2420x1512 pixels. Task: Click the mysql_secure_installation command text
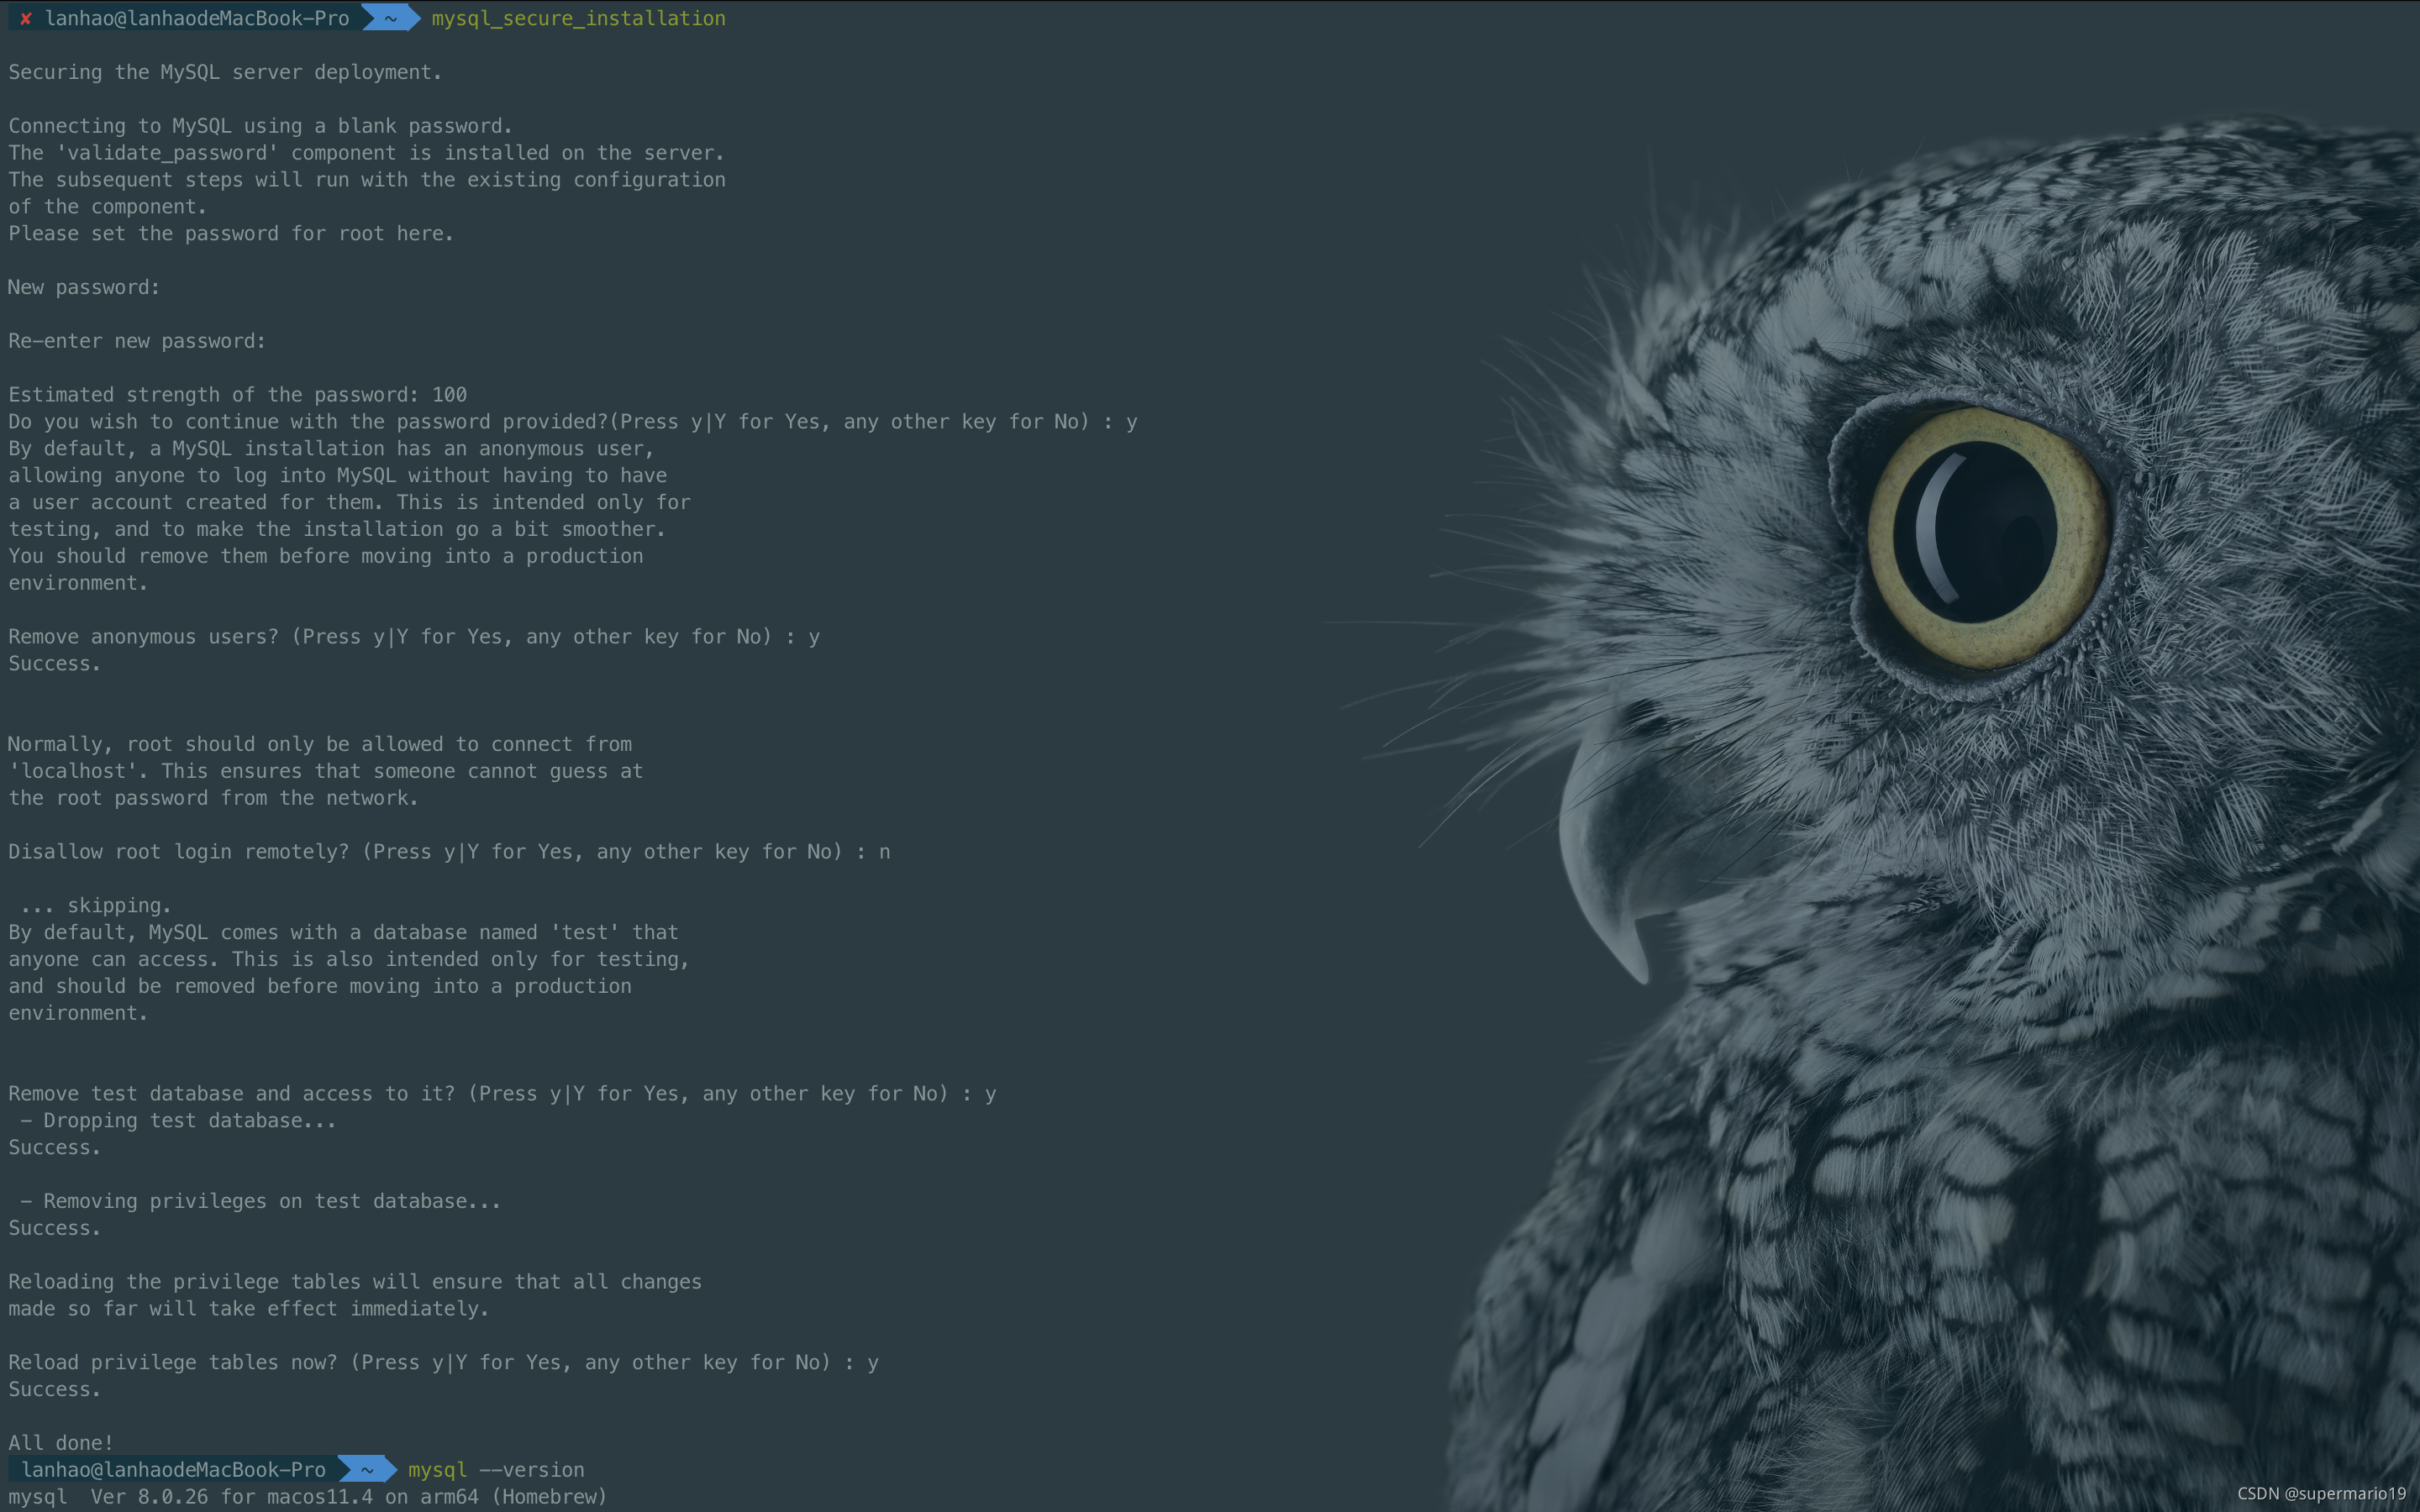[x=578, y=18]
